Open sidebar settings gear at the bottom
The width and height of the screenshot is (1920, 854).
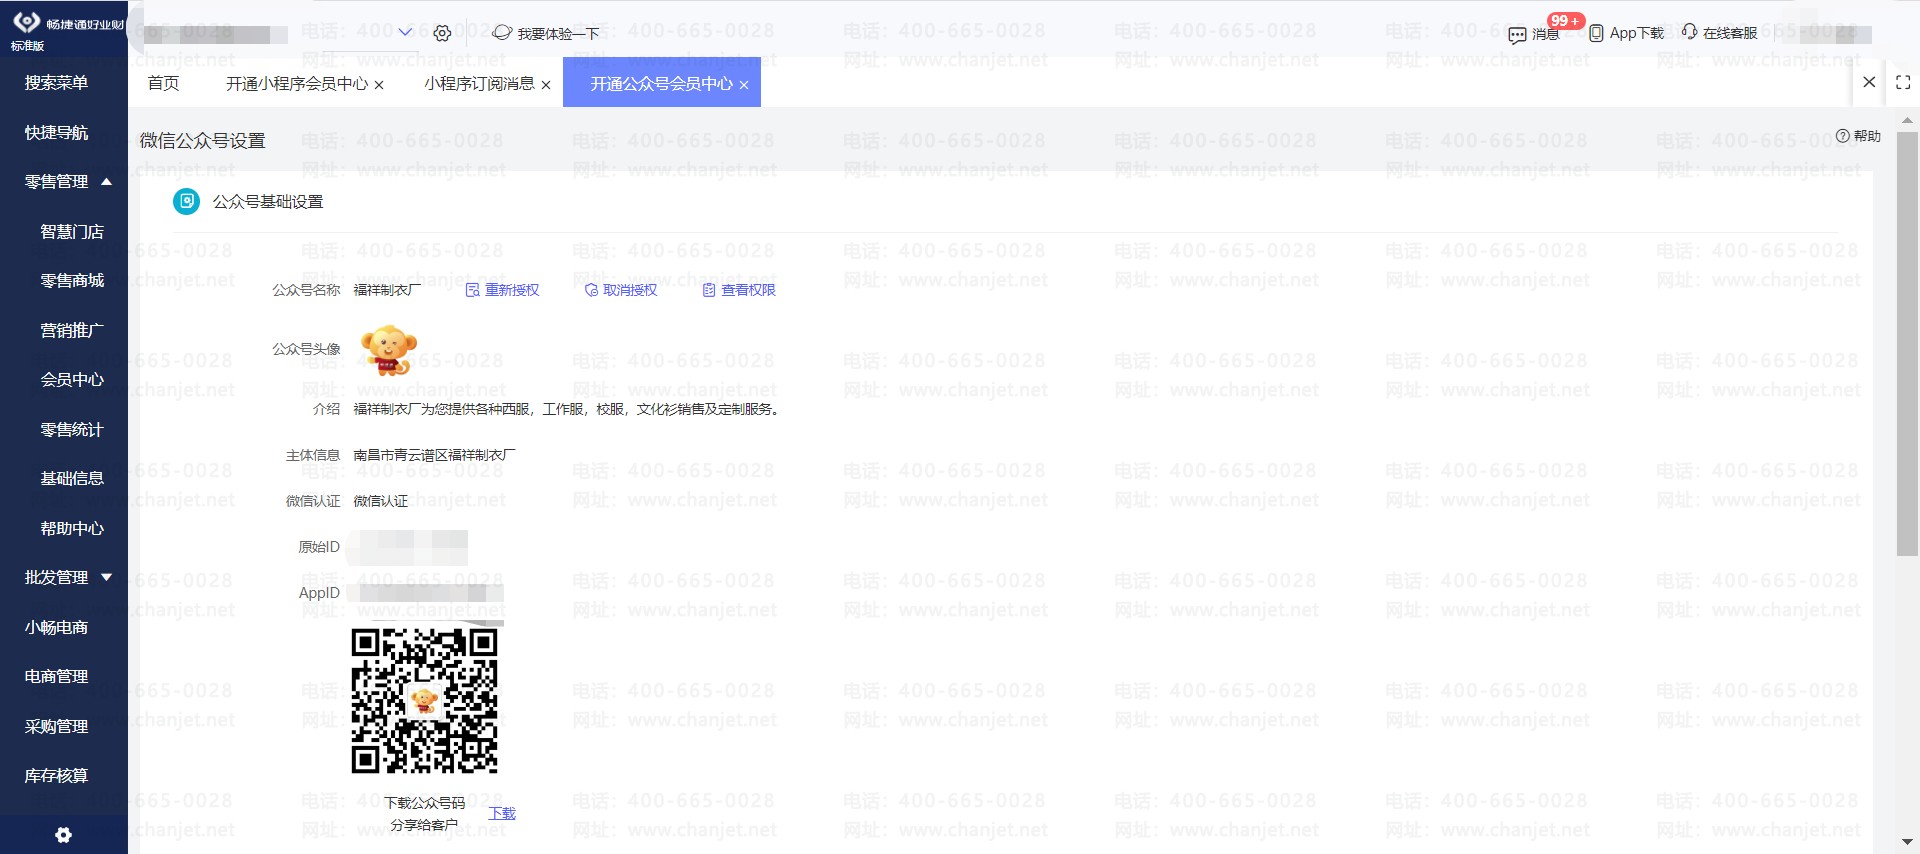(63, 835)
